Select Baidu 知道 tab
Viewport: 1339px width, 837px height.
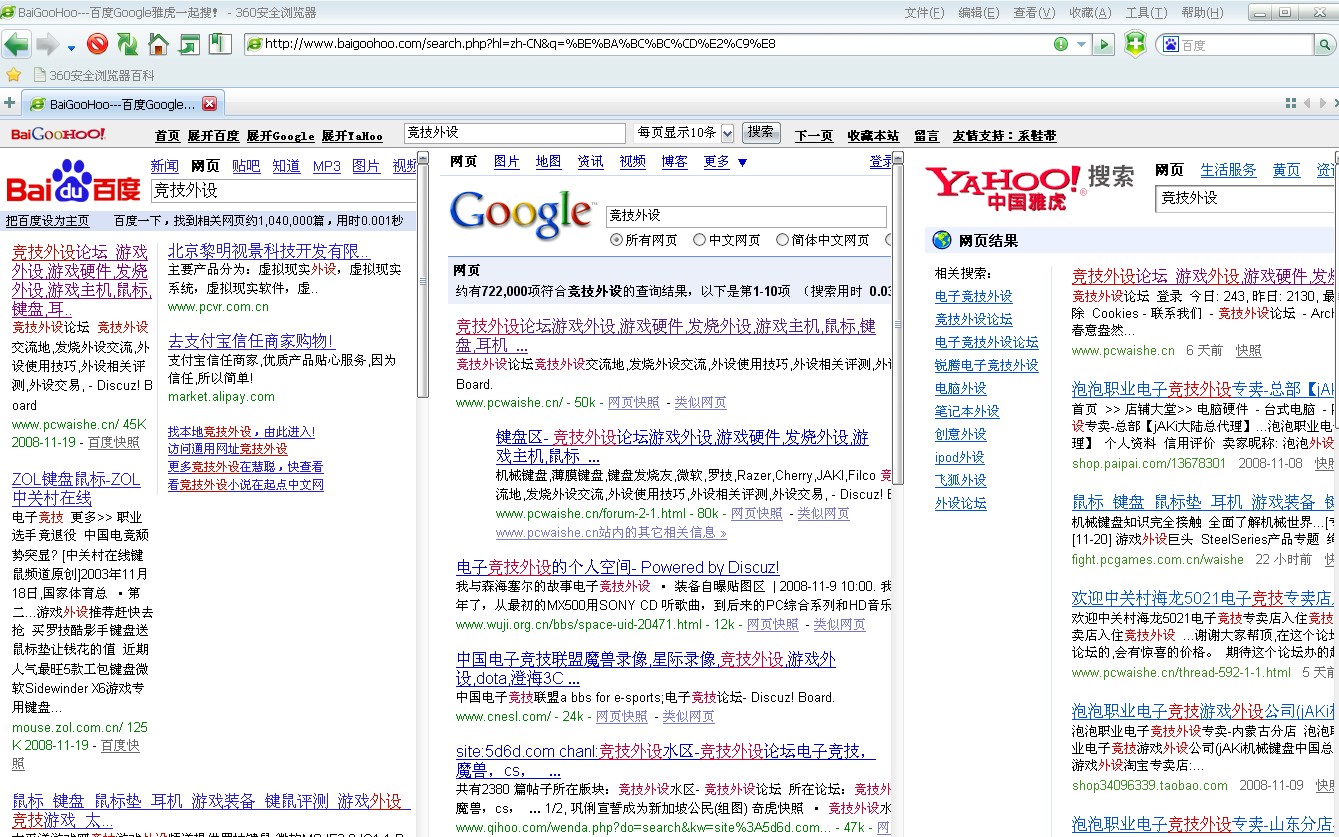286,166
